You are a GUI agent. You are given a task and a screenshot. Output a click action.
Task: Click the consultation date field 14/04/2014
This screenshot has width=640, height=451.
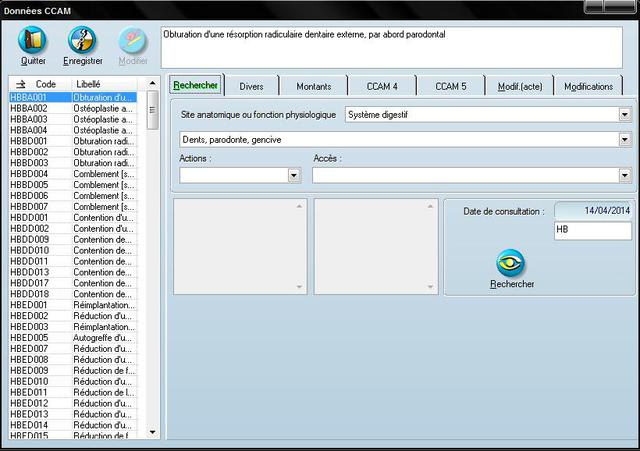tap(592, 211)
